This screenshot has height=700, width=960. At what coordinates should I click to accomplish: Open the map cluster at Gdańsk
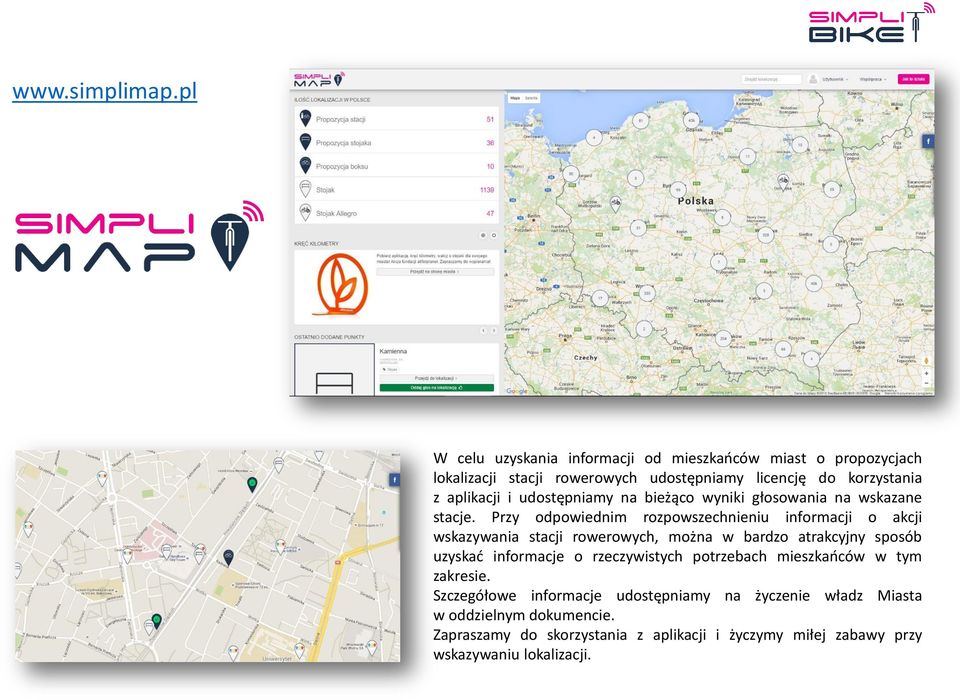click(691, 120)
